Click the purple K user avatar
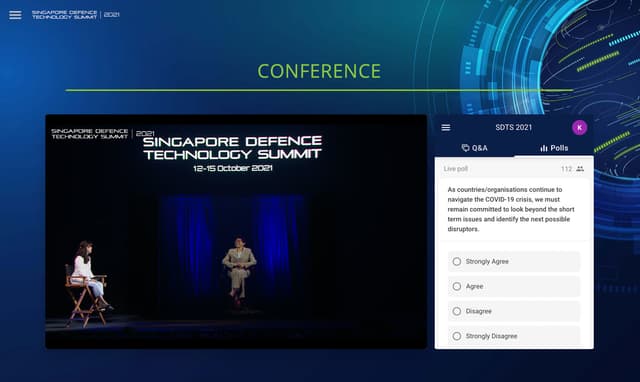Viewport: 640px width, 382px height. point(579,128)
